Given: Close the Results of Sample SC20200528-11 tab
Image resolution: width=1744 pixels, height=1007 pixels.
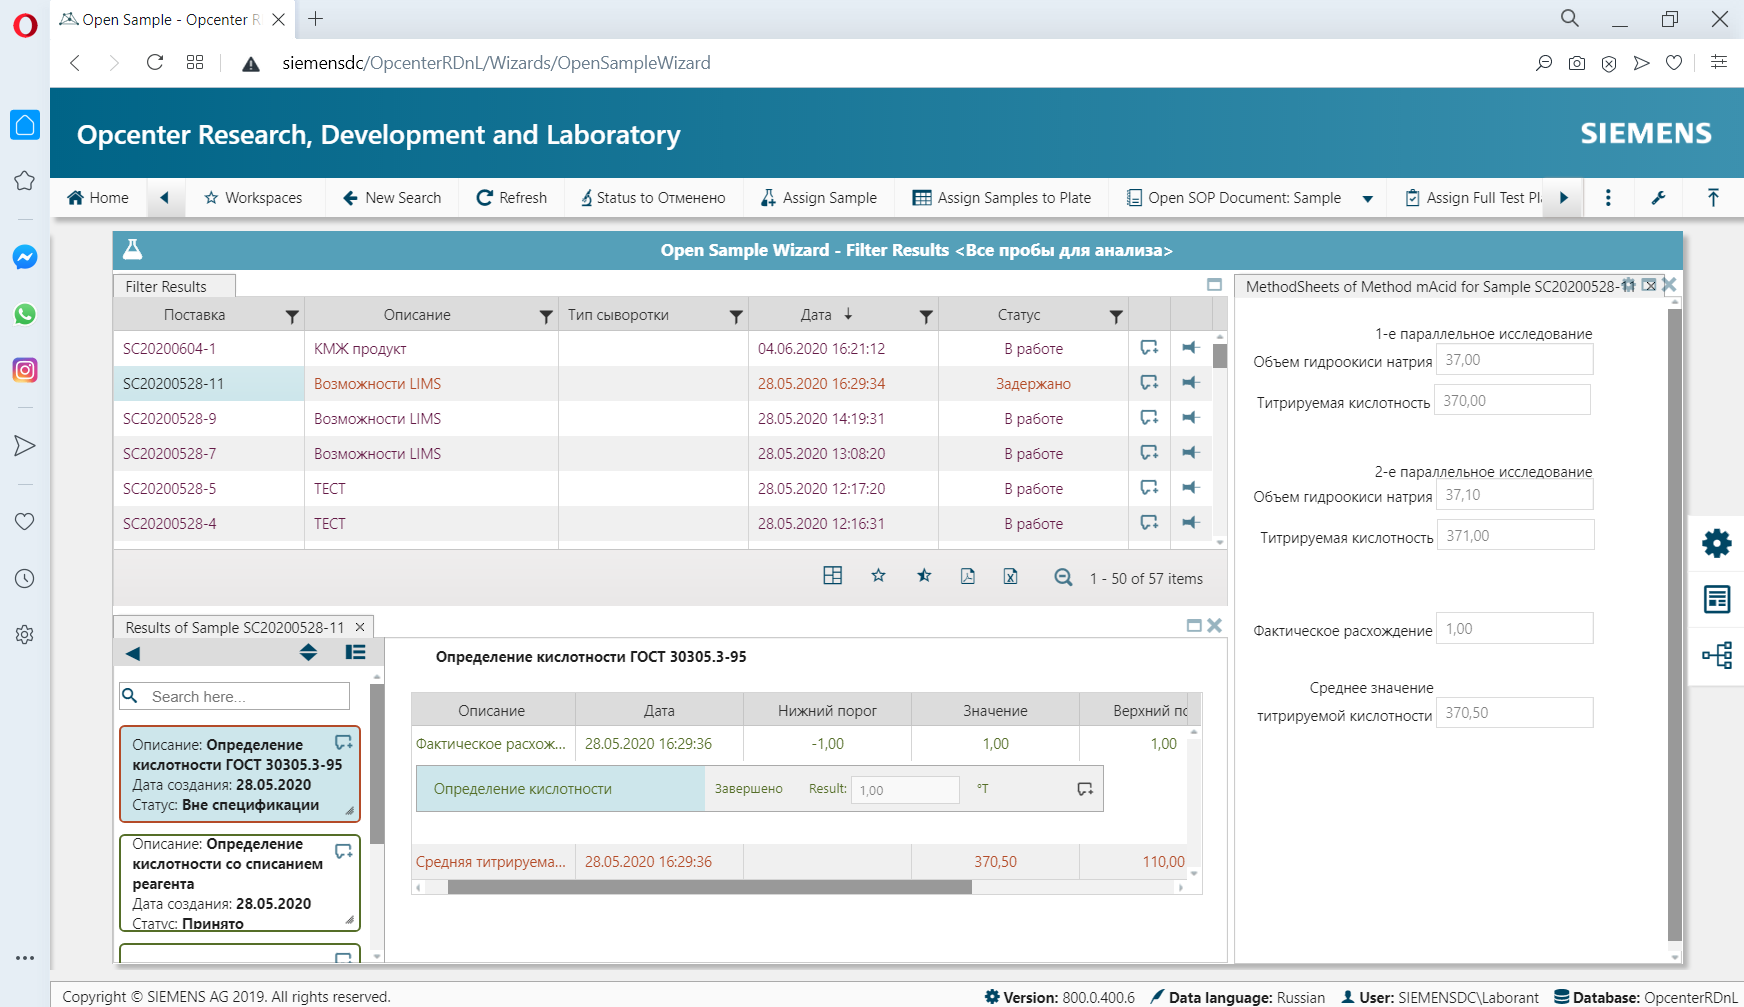Looking at the screenshot, I should coord(360,627).
